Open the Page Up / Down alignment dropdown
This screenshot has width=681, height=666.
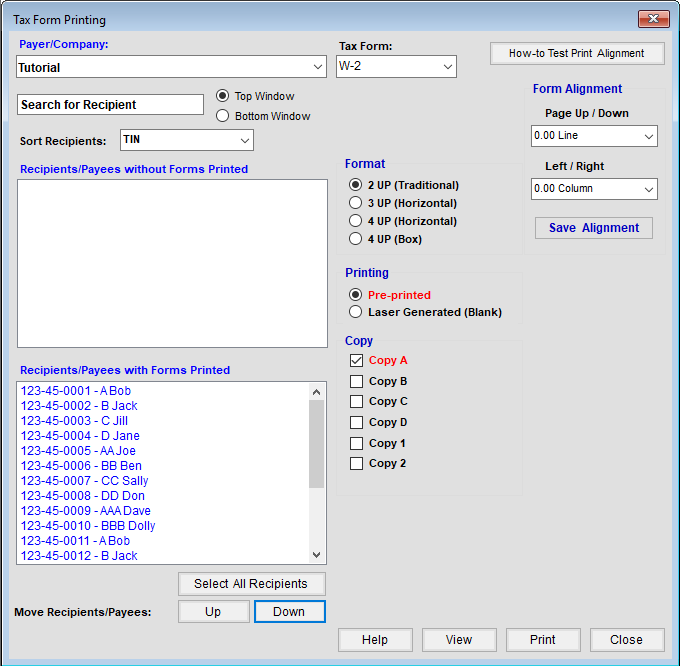tap(594, 136)
